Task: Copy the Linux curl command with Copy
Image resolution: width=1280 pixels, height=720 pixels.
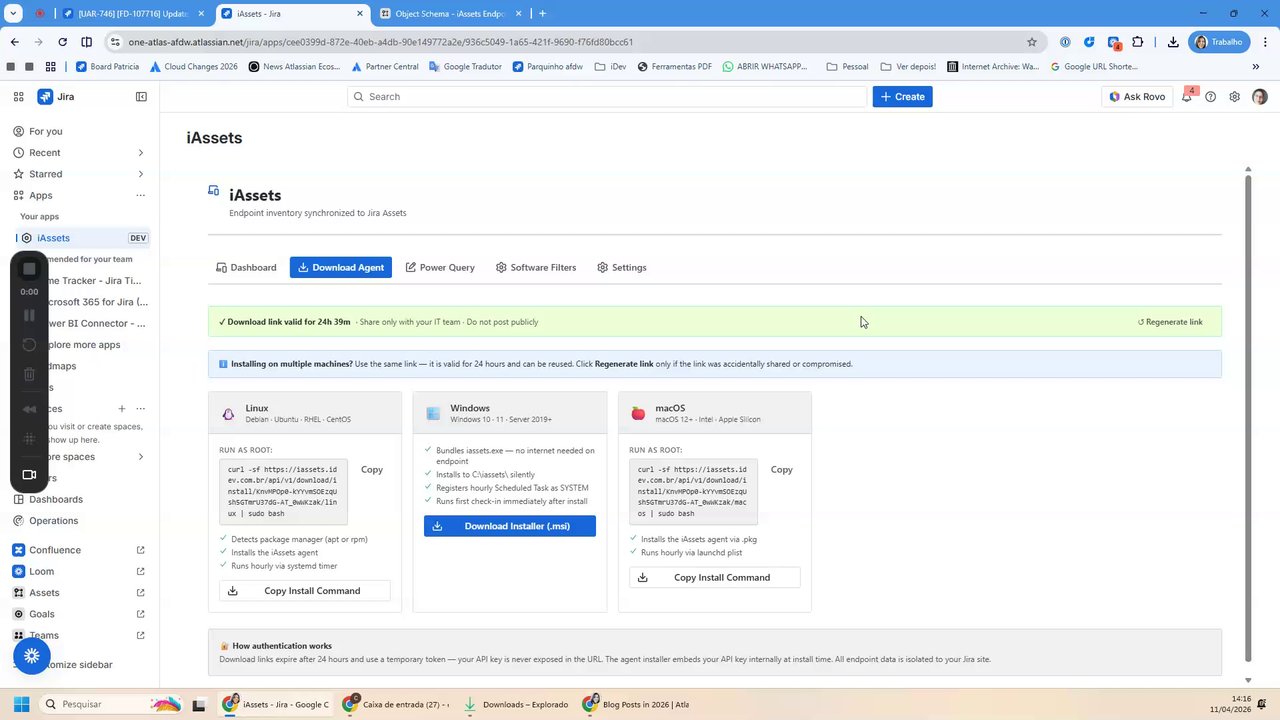Action: (x=372, y=470)
